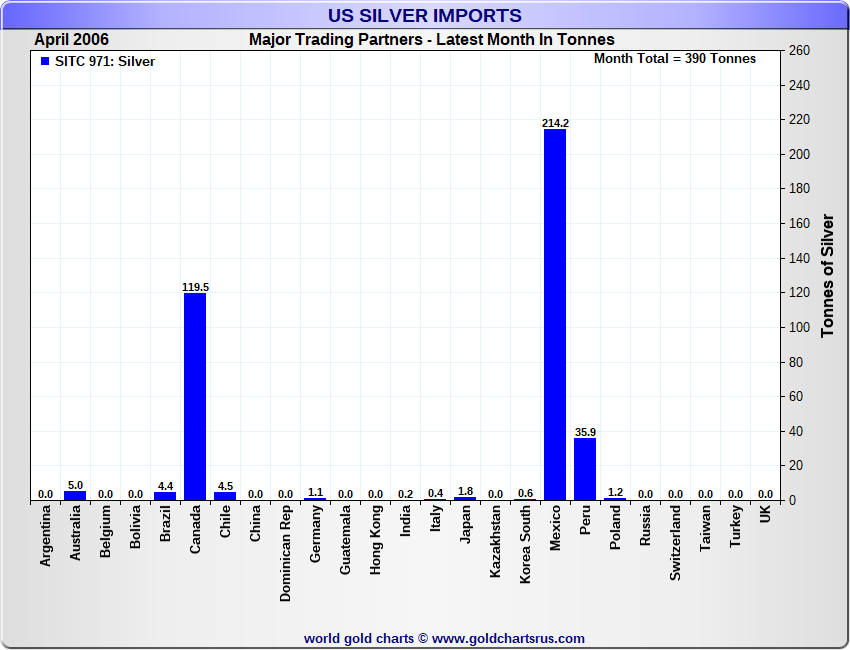
Task: Click the US SILVER IMPORTS title
Action: click(425, 16)
